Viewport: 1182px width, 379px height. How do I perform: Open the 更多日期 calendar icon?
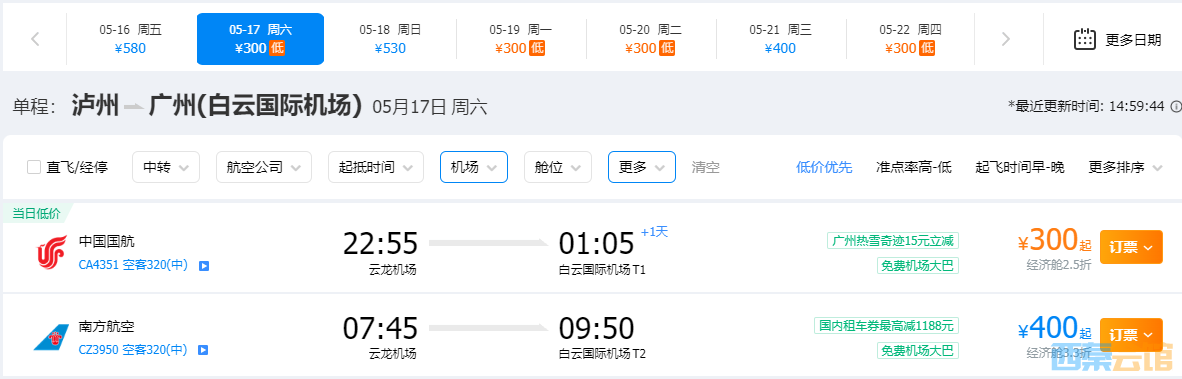(1084, 39)
